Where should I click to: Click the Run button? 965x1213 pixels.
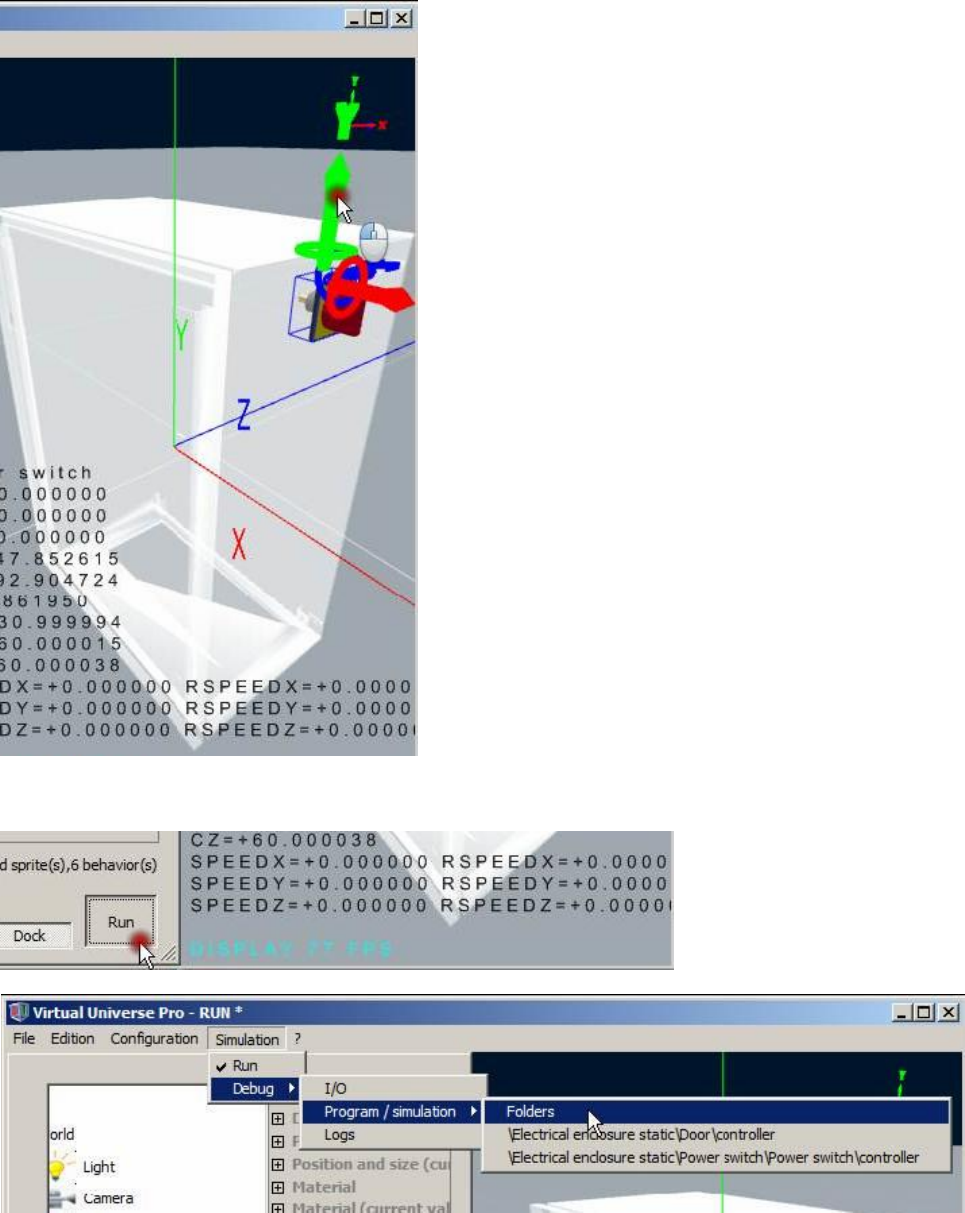tap(120, 922)
